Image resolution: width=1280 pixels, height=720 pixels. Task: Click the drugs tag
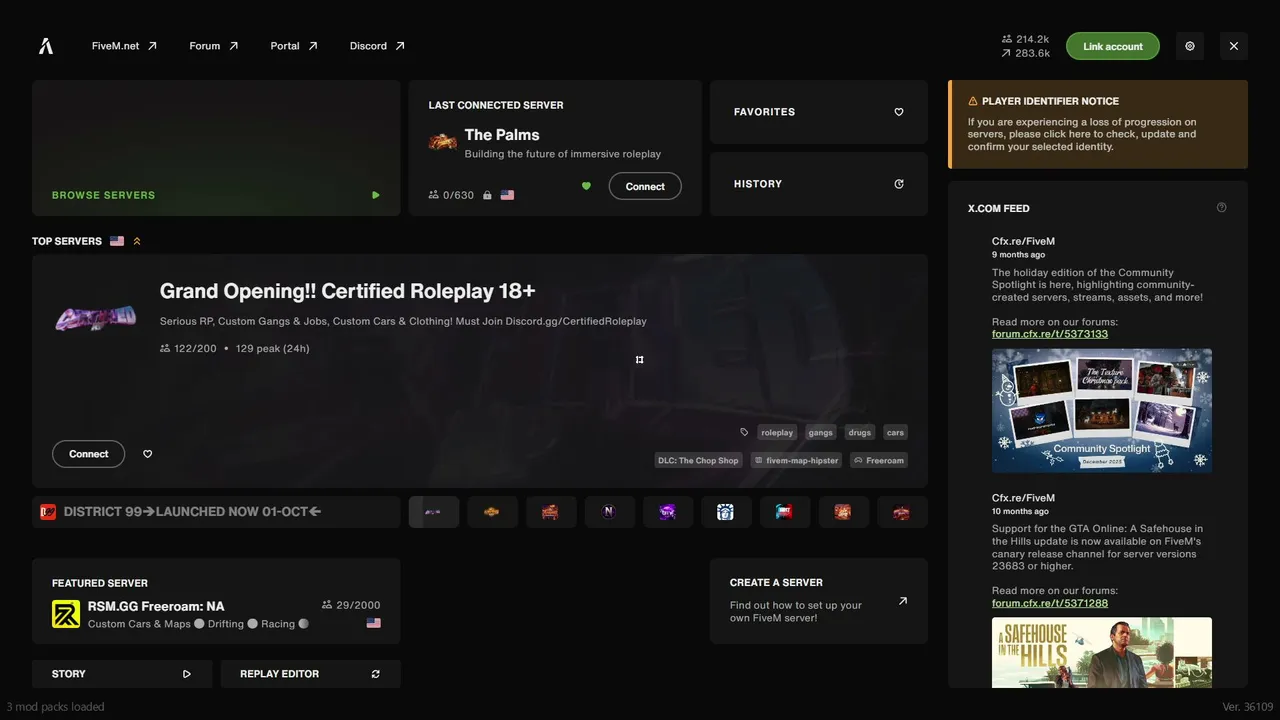pos(860,432)
